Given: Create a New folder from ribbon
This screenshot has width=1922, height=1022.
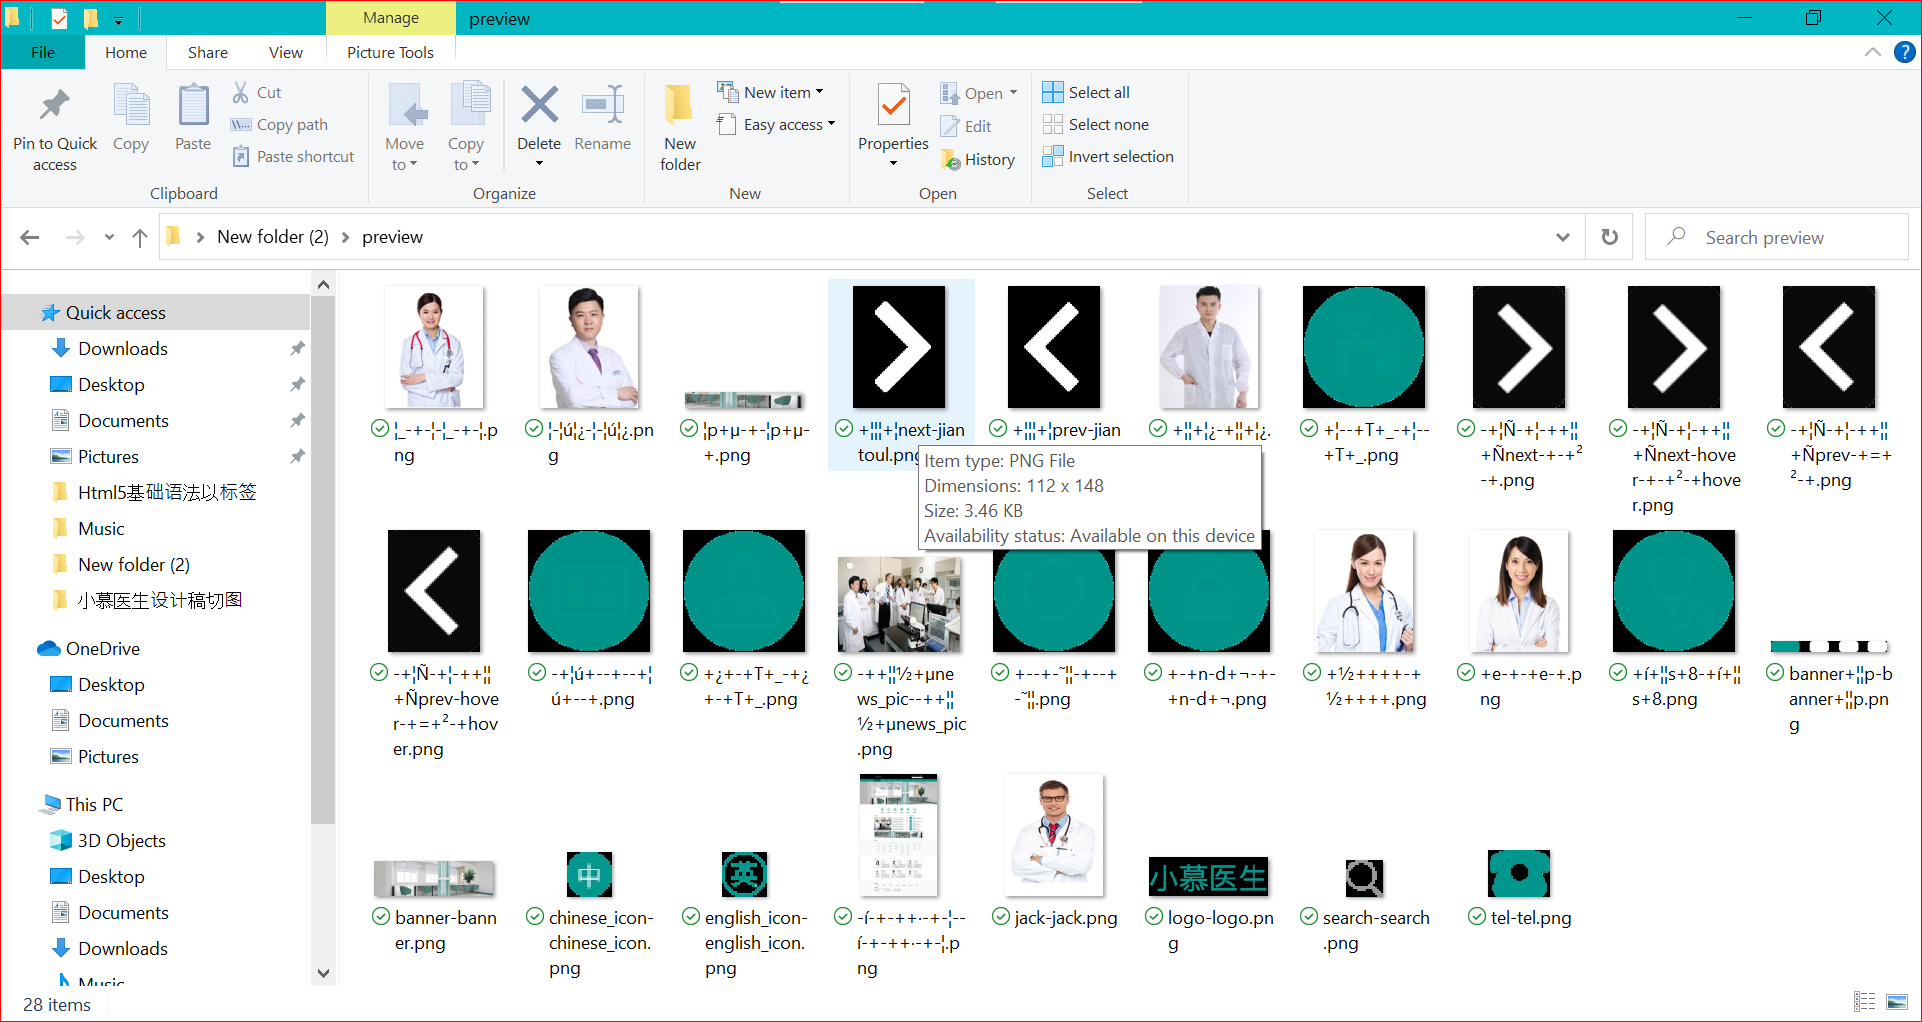Looking at the screenshot, I should coord(680,128).
